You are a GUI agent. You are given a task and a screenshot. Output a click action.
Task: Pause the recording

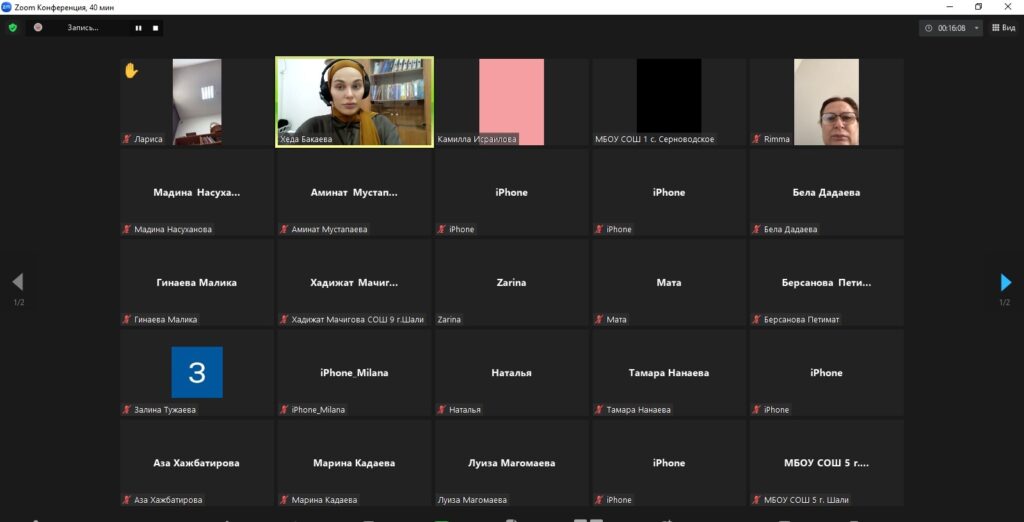point(138,28)
